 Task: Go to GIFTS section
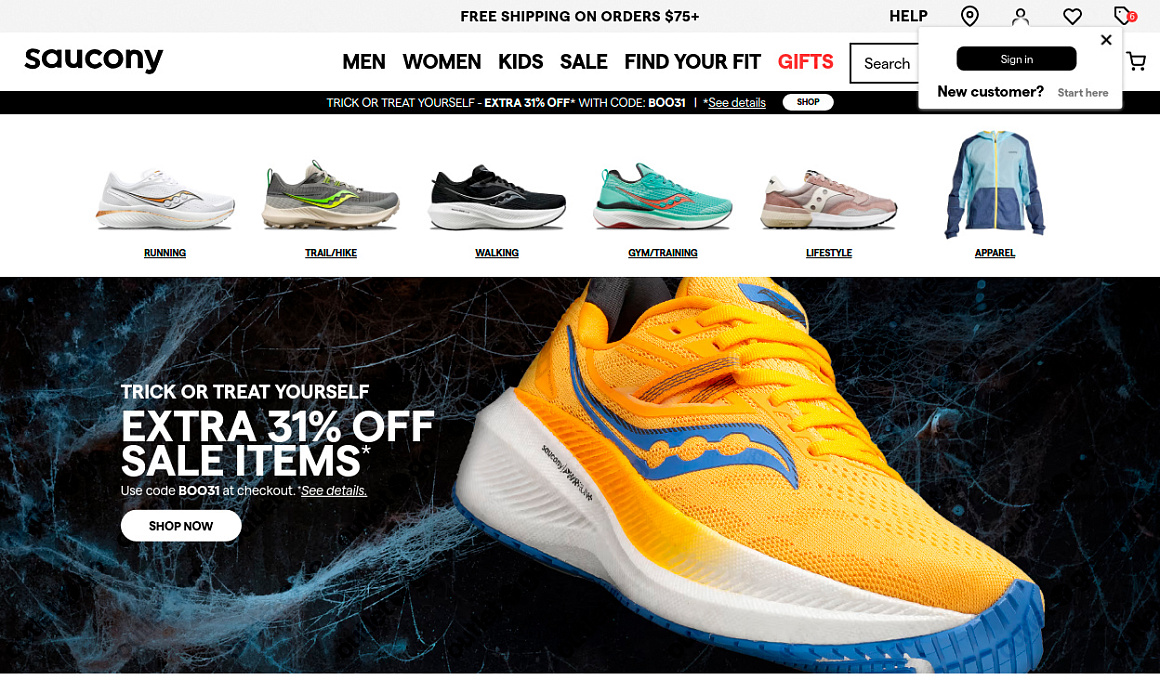pyautogui.click(x=805, y=62)
